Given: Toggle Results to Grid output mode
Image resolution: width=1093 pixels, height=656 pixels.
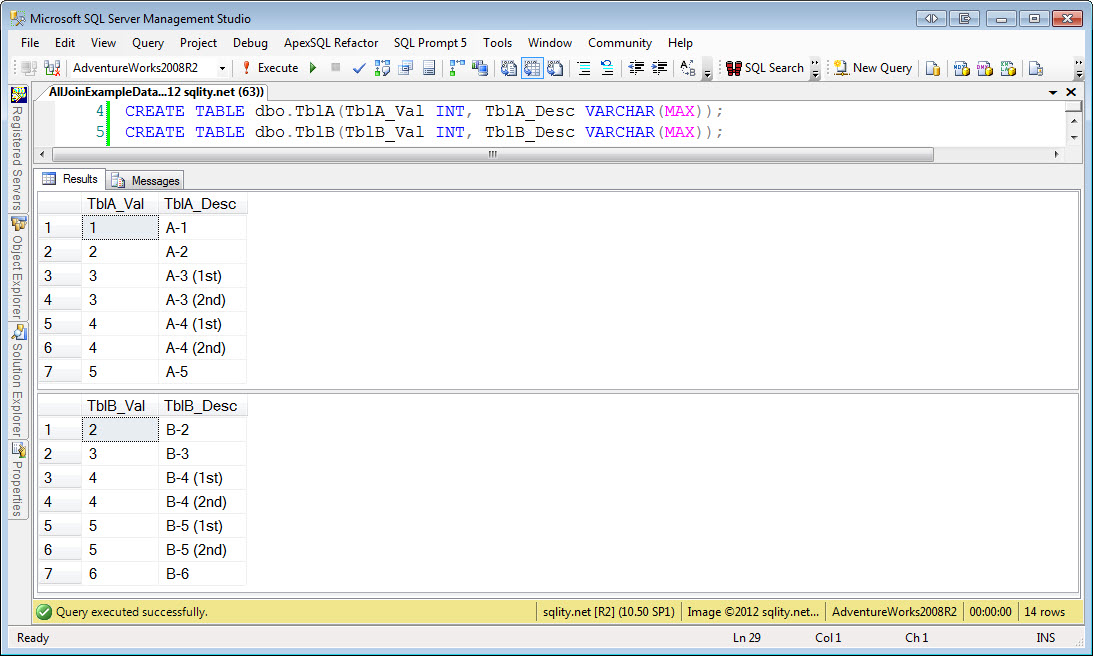Looking at the screenshot, I should 532,68.
